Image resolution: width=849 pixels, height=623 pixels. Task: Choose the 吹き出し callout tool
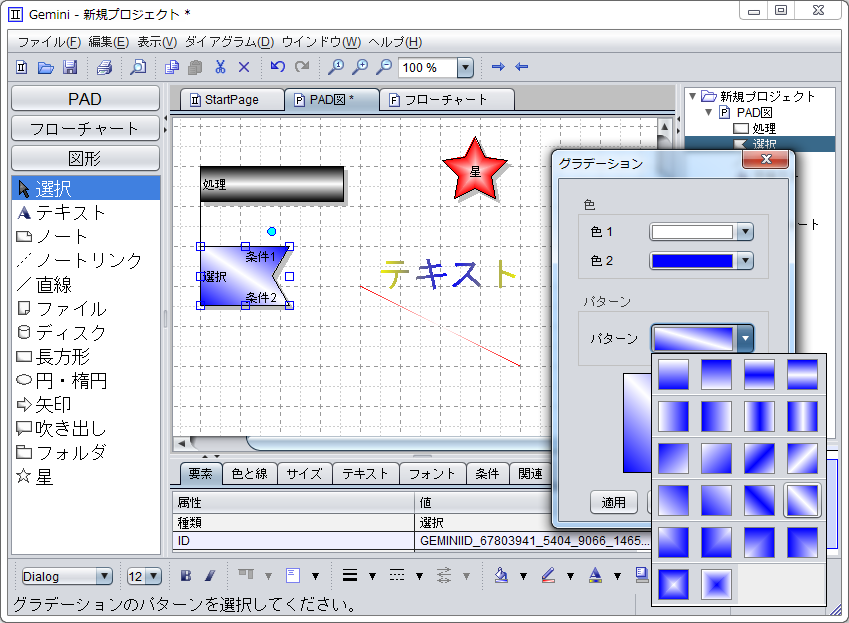point(86,429)
